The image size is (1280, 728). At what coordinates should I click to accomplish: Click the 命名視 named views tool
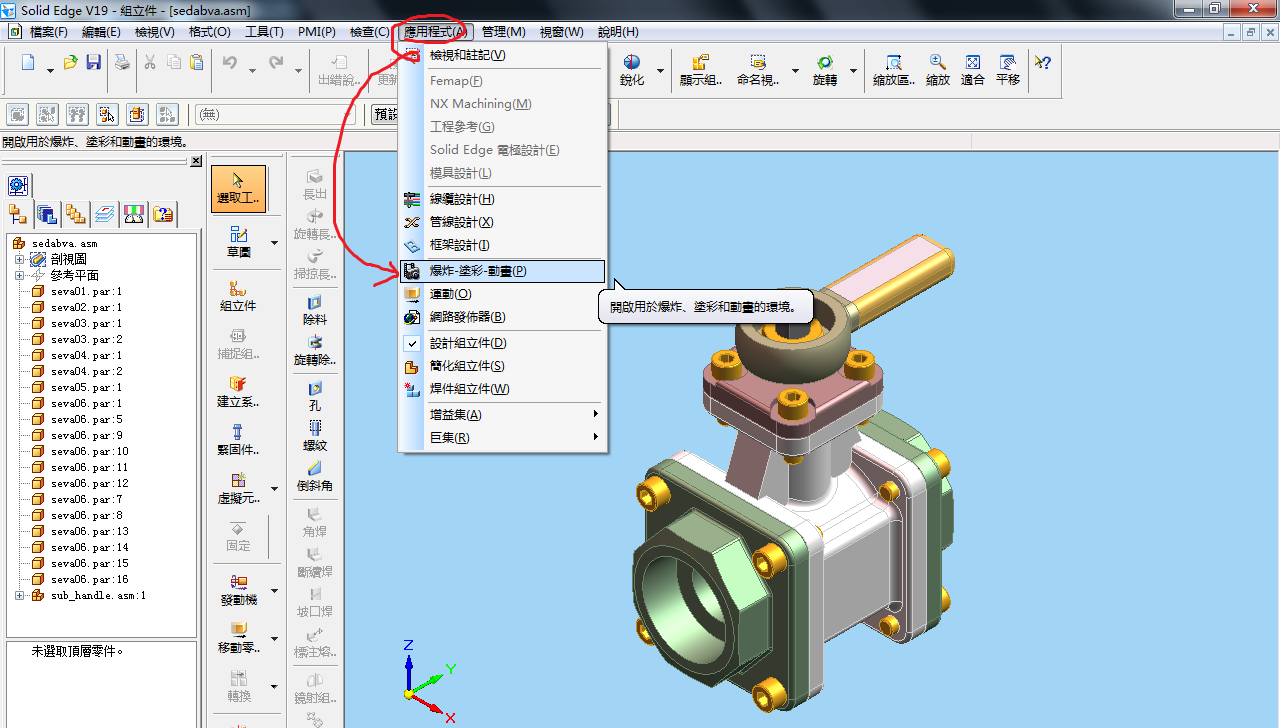coord(758,71)
